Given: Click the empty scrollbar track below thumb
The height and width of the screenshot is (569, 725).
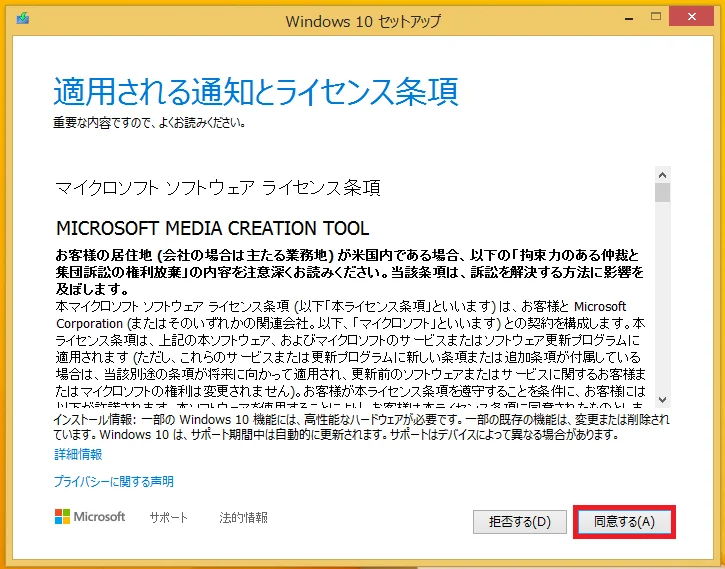Looking at the screenshot, I should click(661, 300).
